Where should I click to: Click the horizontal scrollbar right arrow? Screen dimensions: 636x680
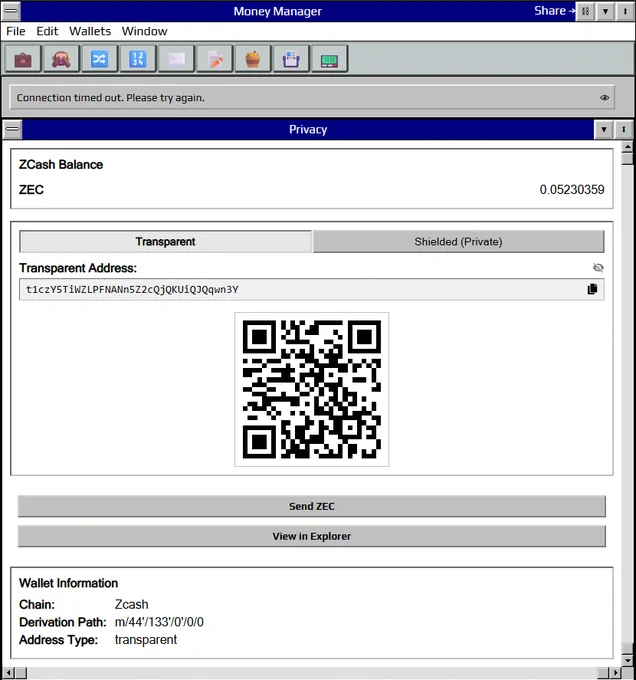pos(616,673)
